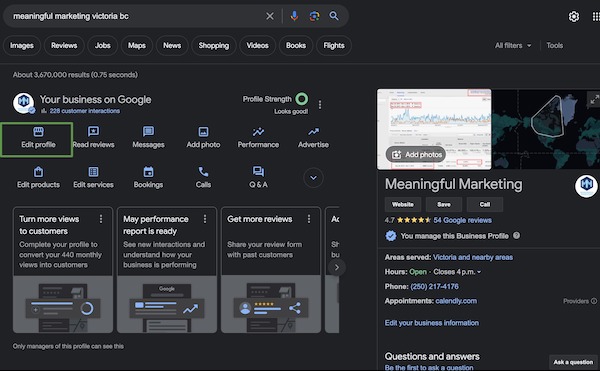Open the Google apps grid
The height and width of the screenshot is (371, 600).
[596, 16]
